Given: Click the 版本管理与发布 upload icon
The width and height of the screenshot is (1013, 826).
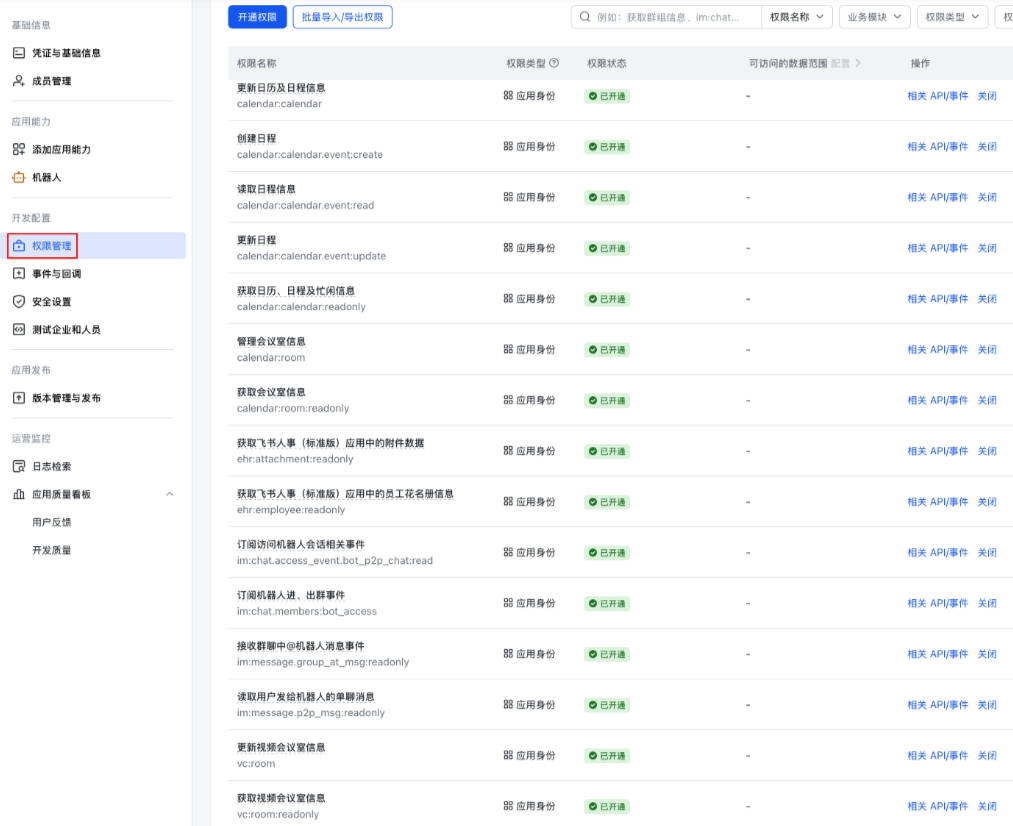Looking at the screenshot, I should [19, 398].
